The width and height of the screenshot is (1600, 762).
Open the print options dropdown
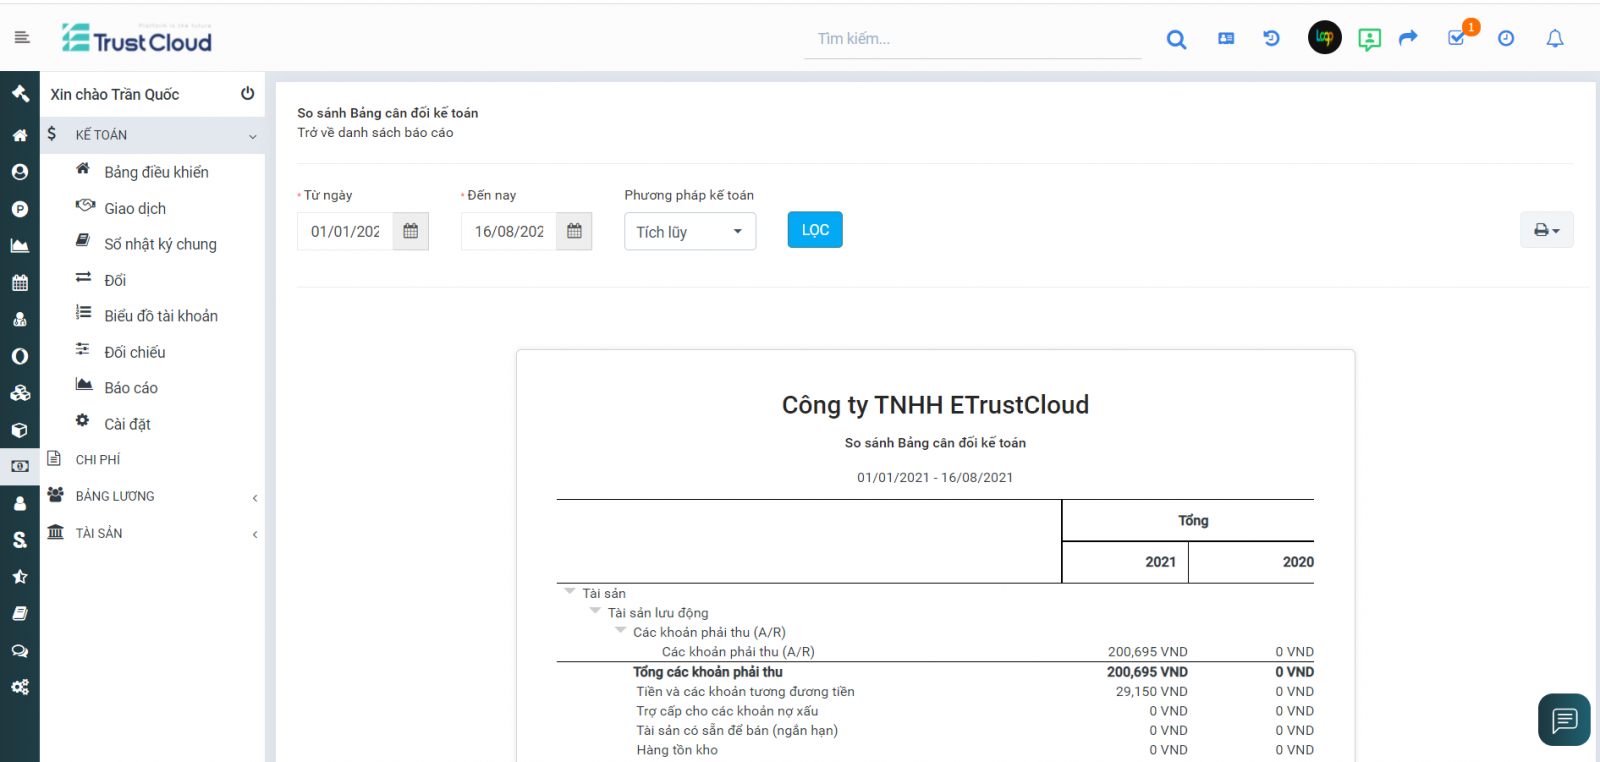tap(1546, 230)
